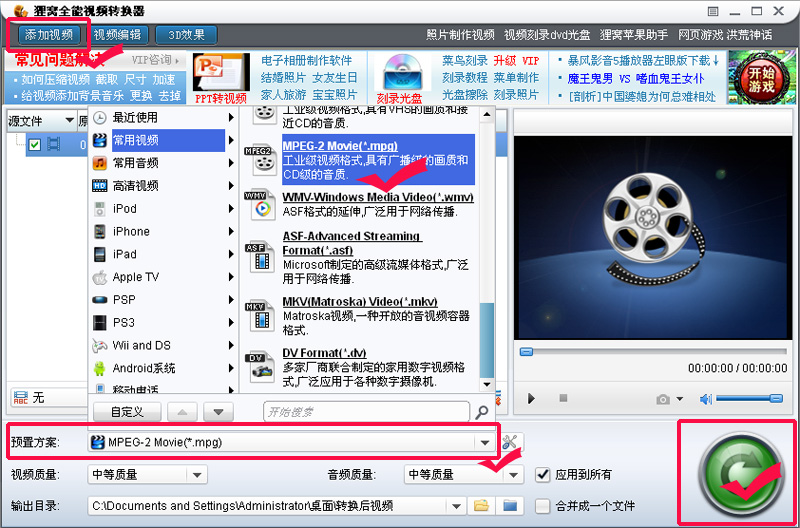
Task: Uncheck the source file row checkbox
Action: (35, 145)
